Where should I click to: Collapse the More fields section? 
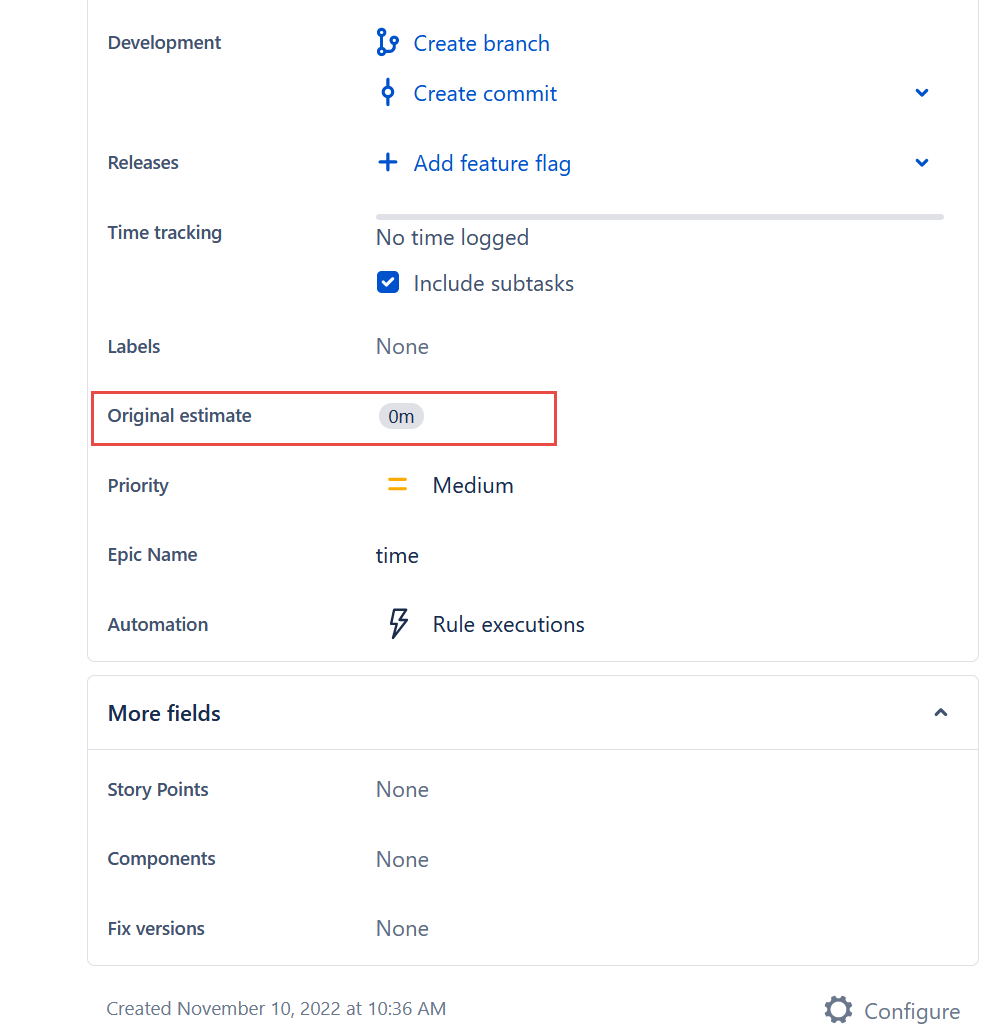coord(940,712)
